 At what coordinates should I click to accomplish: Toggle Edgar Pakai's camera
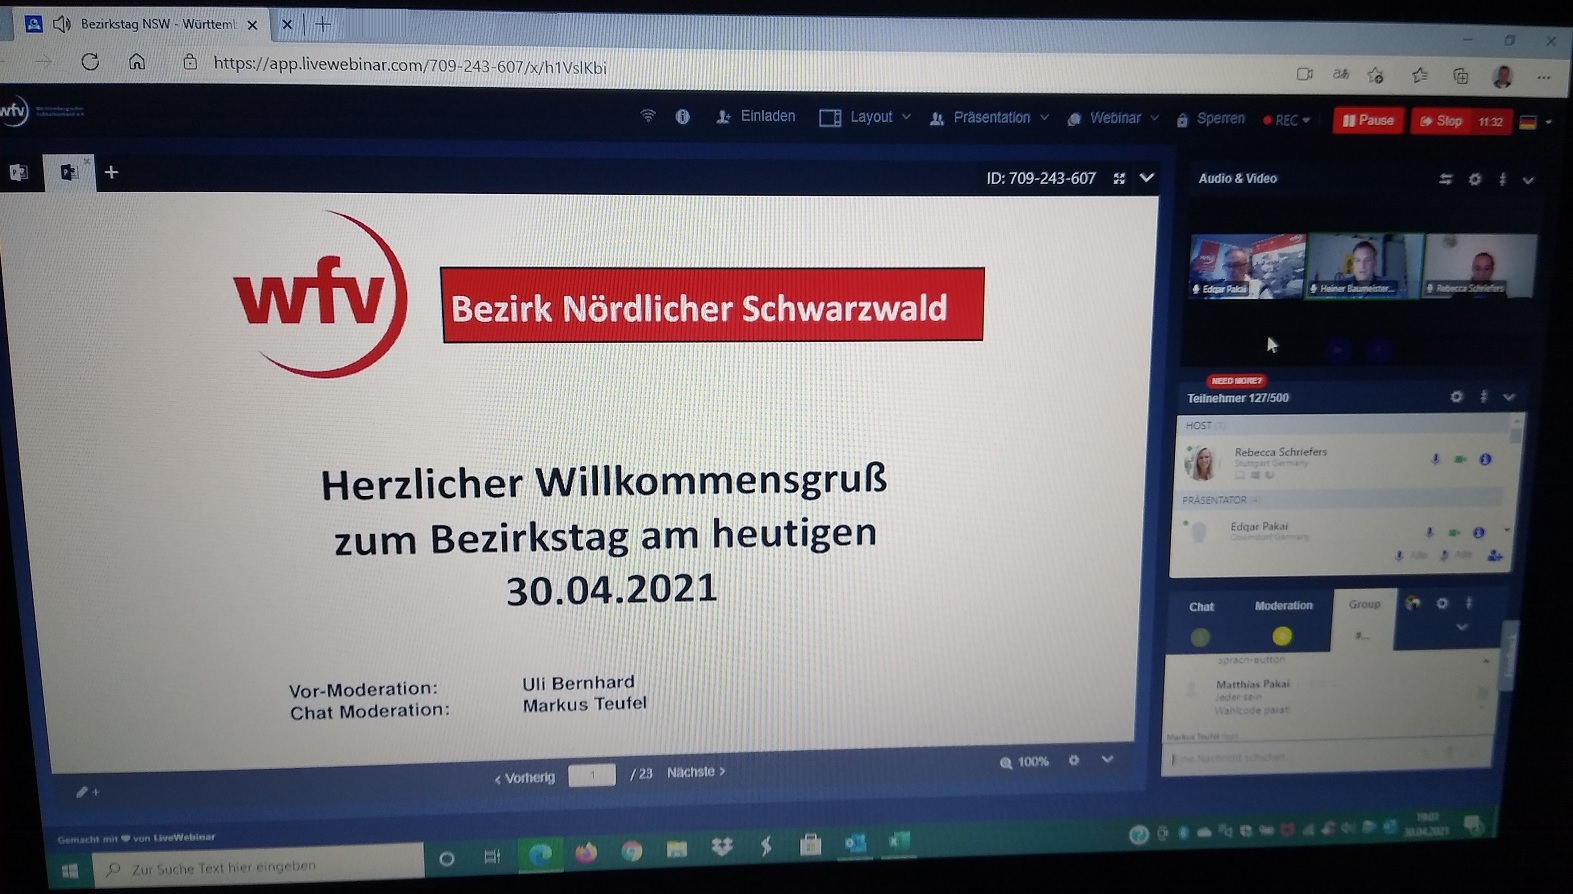pyautogui.click(x=1453, y=532)
